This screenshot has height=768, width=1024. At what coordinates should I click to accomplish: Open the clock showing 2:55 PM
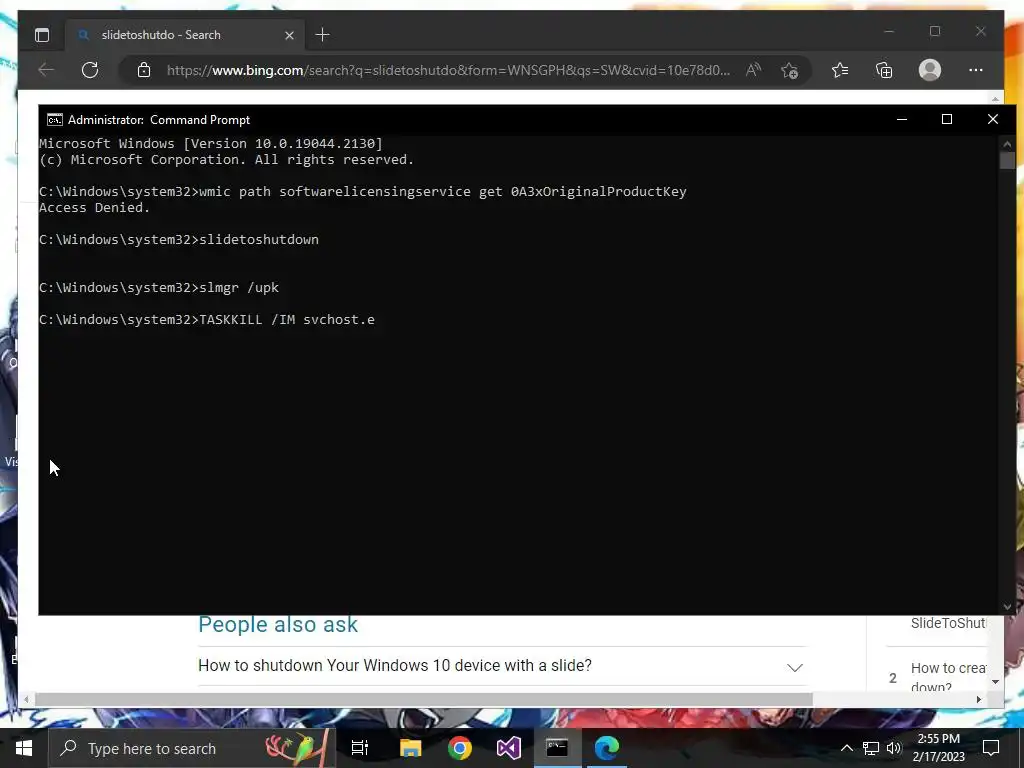coord(938,748)
